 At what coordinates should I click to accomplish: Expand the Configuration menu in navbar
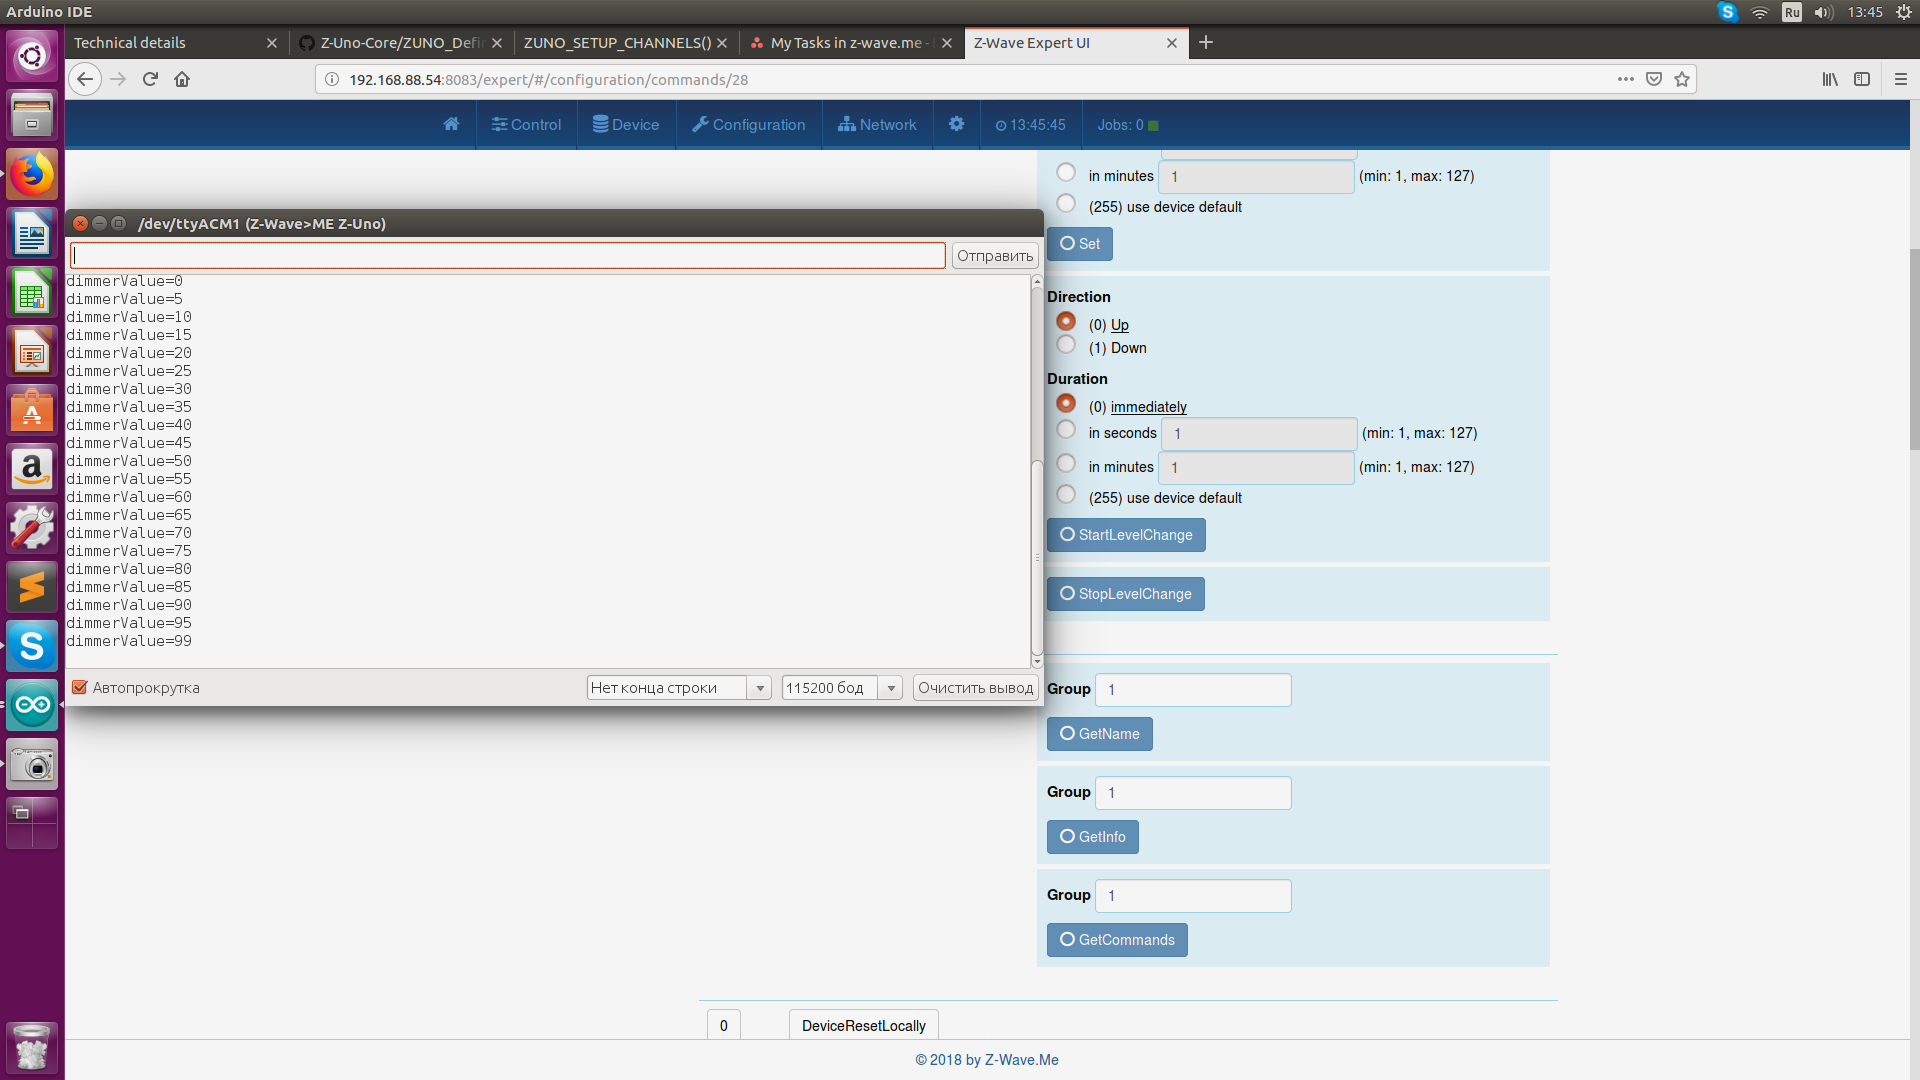coord(749,124)
